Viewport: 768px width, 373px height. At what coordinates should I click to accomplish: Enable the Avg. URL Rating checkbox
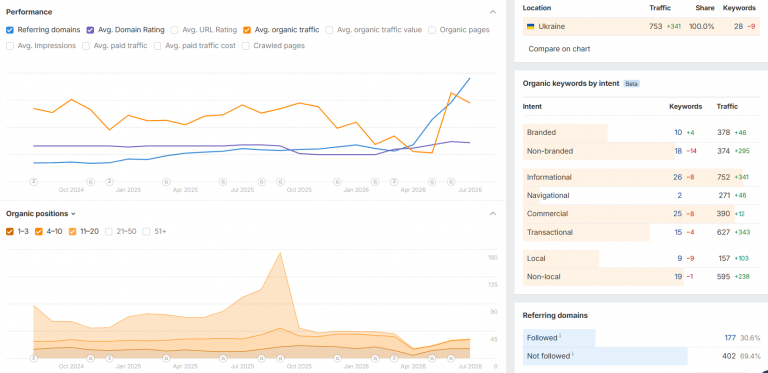pos(174,30)
